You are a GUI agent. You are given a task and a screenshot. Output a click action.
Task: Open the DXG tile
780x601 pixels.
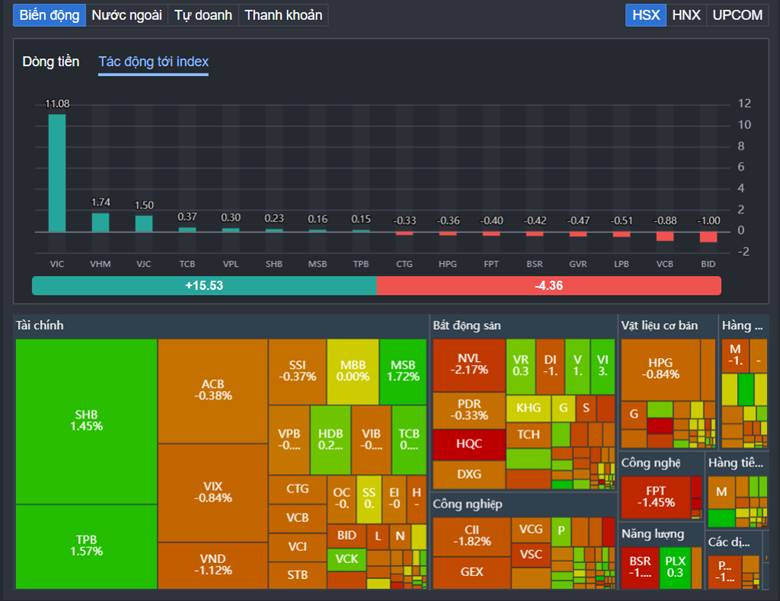(x=469, y=475)
